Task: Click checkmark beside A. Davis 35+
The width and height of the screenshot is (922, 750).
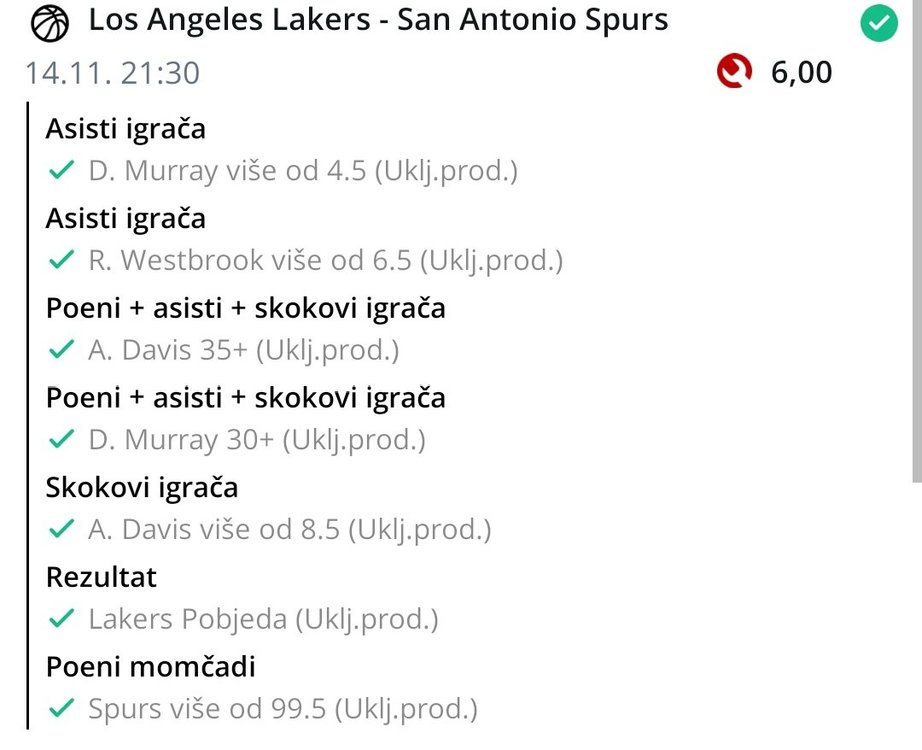Action: tap(62, 351)
